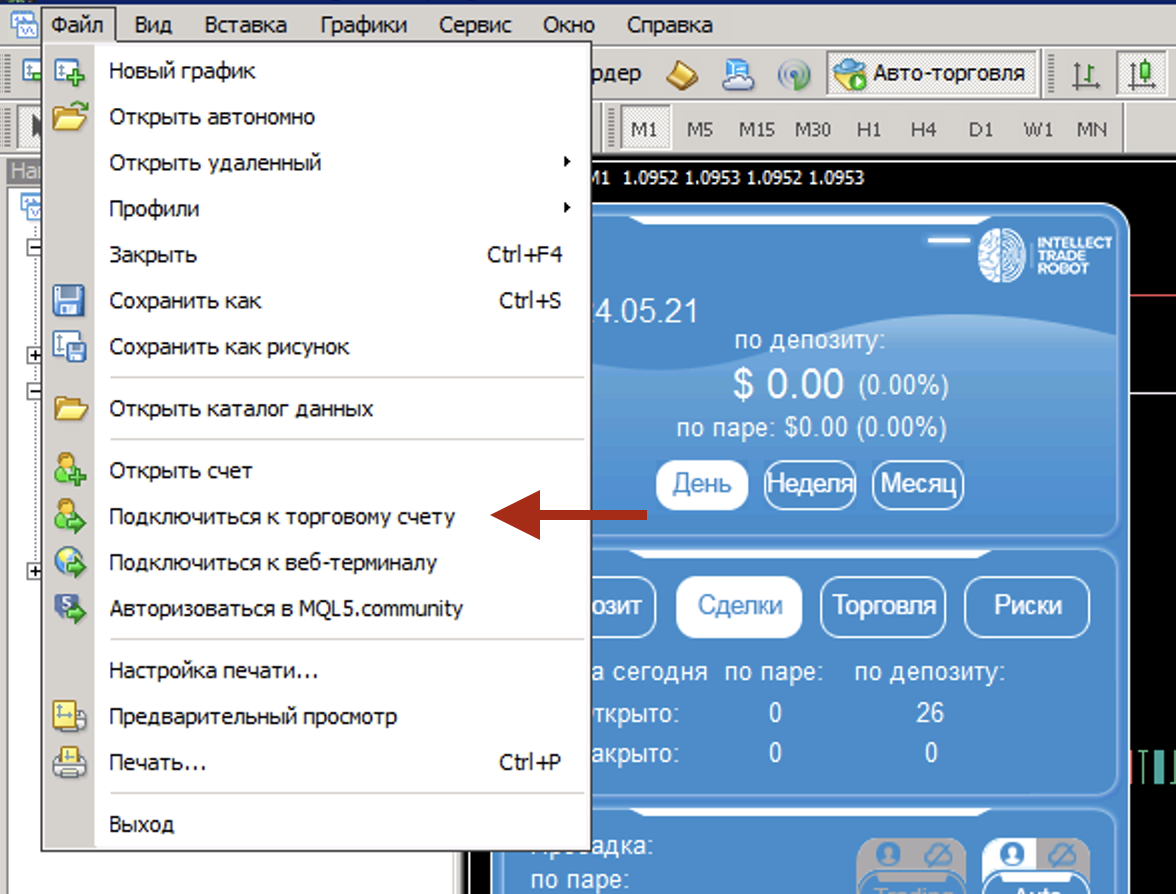
Task: Switch to bar chart mode
Action: (1085, 74)
